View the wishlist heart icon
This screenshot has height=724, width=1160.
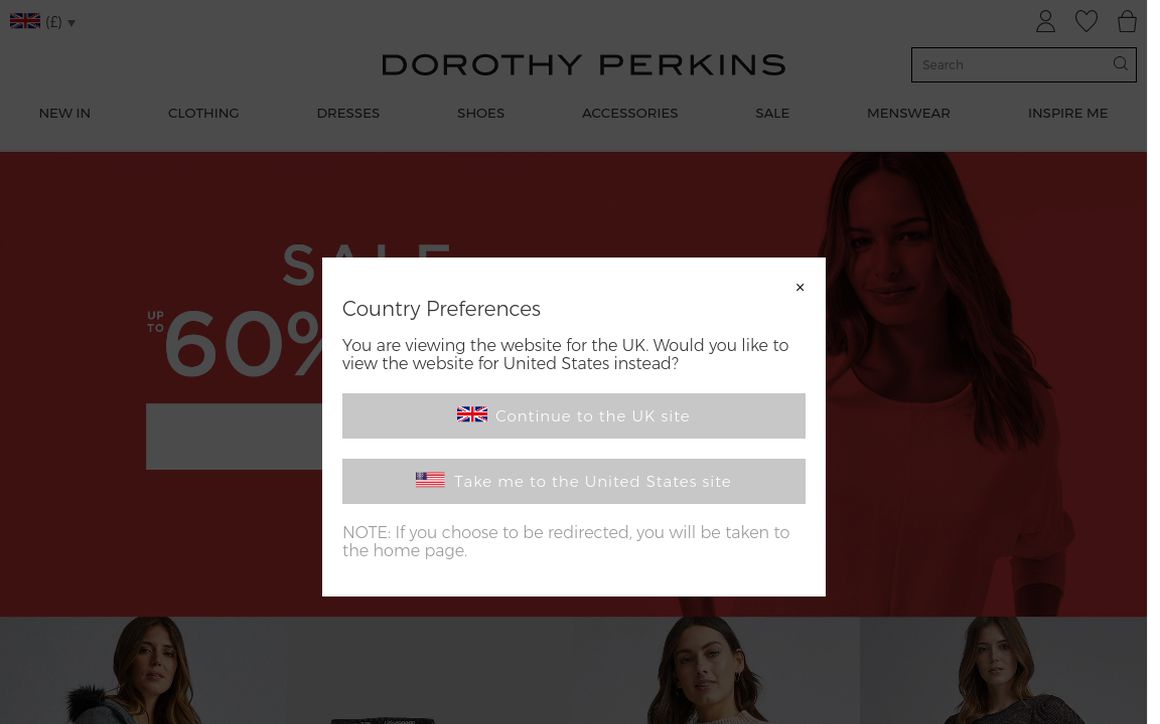tap(1086, 21)
